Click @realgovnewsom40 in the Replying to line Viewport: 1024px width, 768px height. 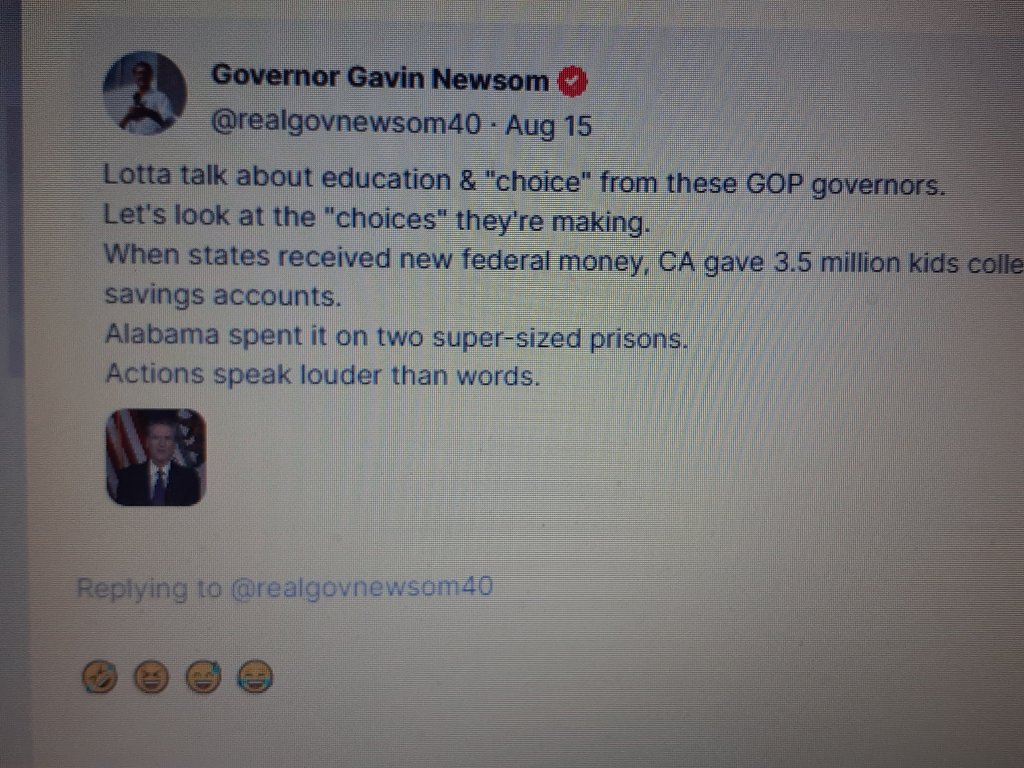361,587
